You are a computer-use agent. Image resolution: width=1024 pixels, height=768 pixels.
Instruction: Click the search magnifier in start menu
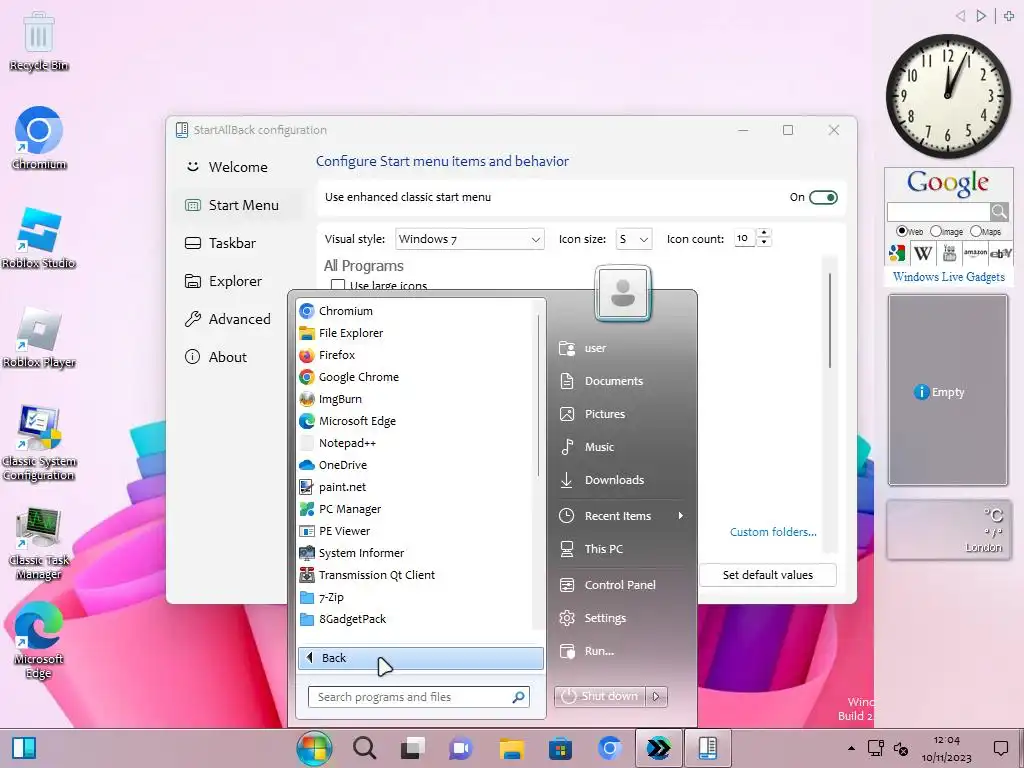pyautogui.click(x=519, y=697)
